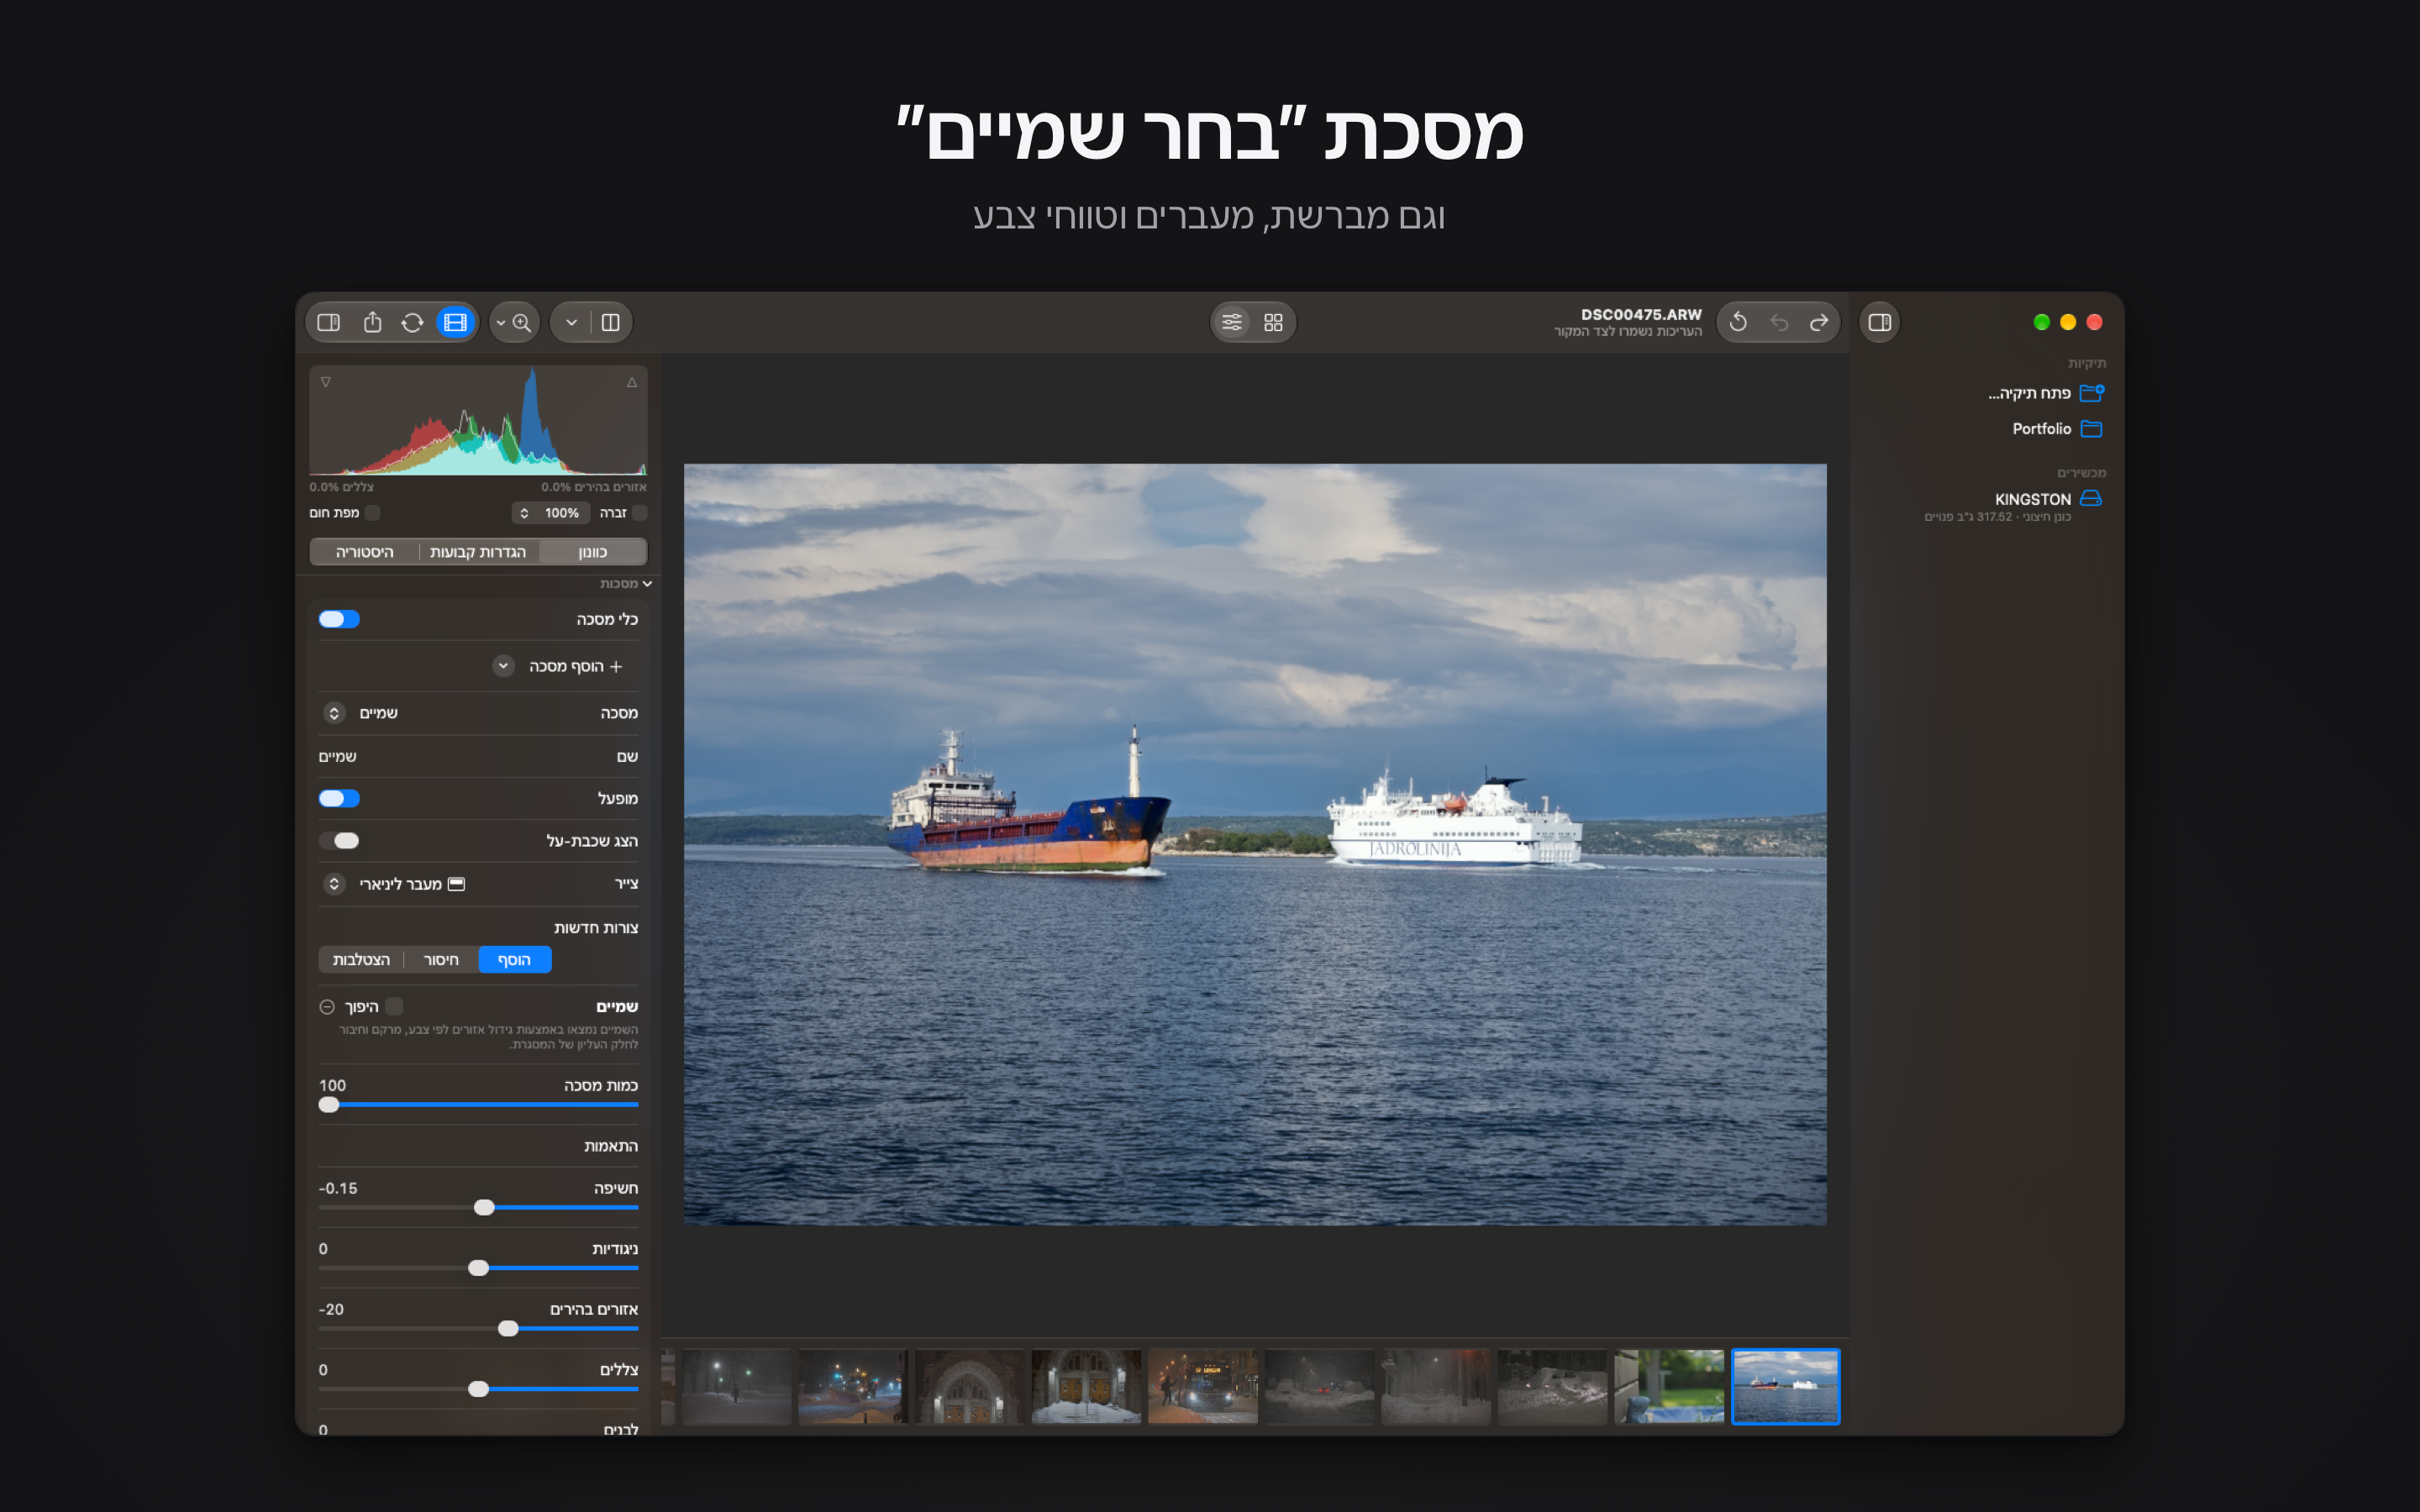Check the 'היפוך' invert checkbox
The height and width of the screenshot is (1512, 2420).
394,1006
